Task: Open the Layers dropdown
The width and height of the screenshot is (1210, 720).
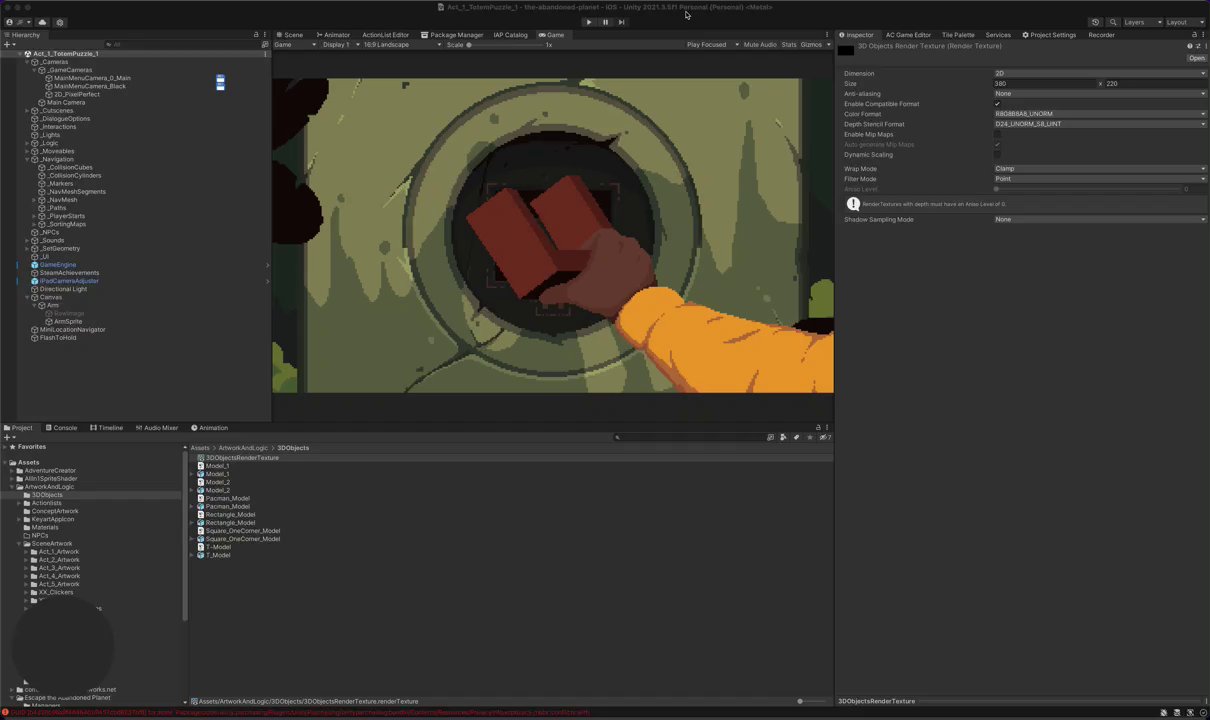Action: pyautogui.click(x=1142, y=22)
